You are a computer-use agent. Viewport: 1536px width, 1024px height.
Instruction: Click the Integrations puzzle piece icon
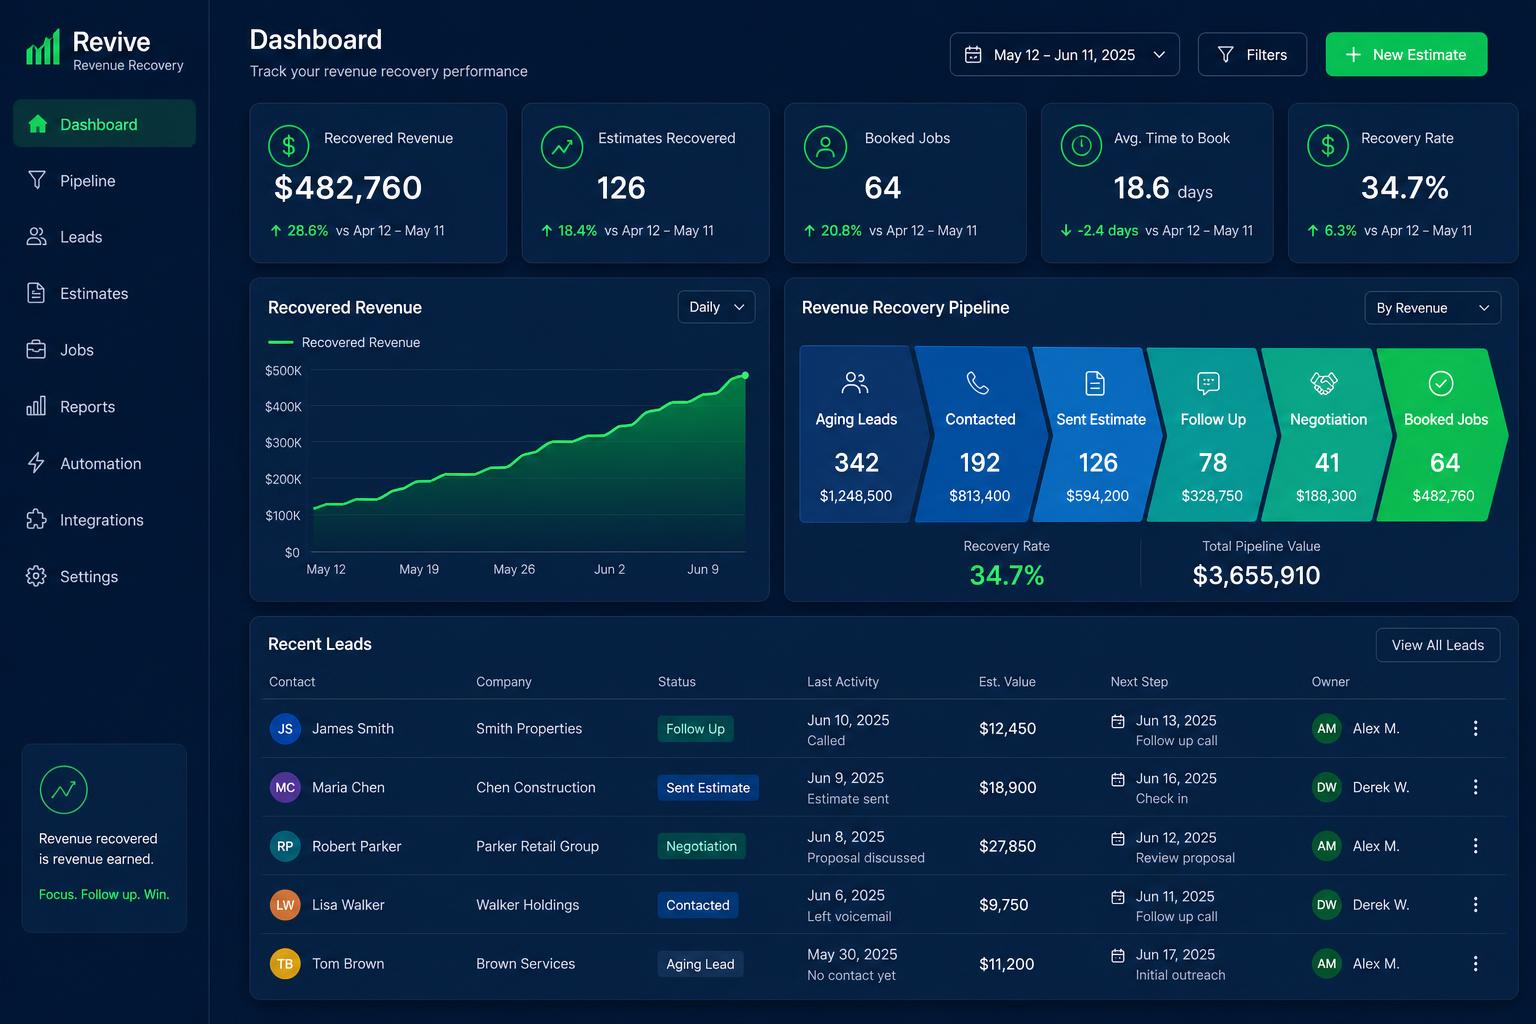coord(36,519)
